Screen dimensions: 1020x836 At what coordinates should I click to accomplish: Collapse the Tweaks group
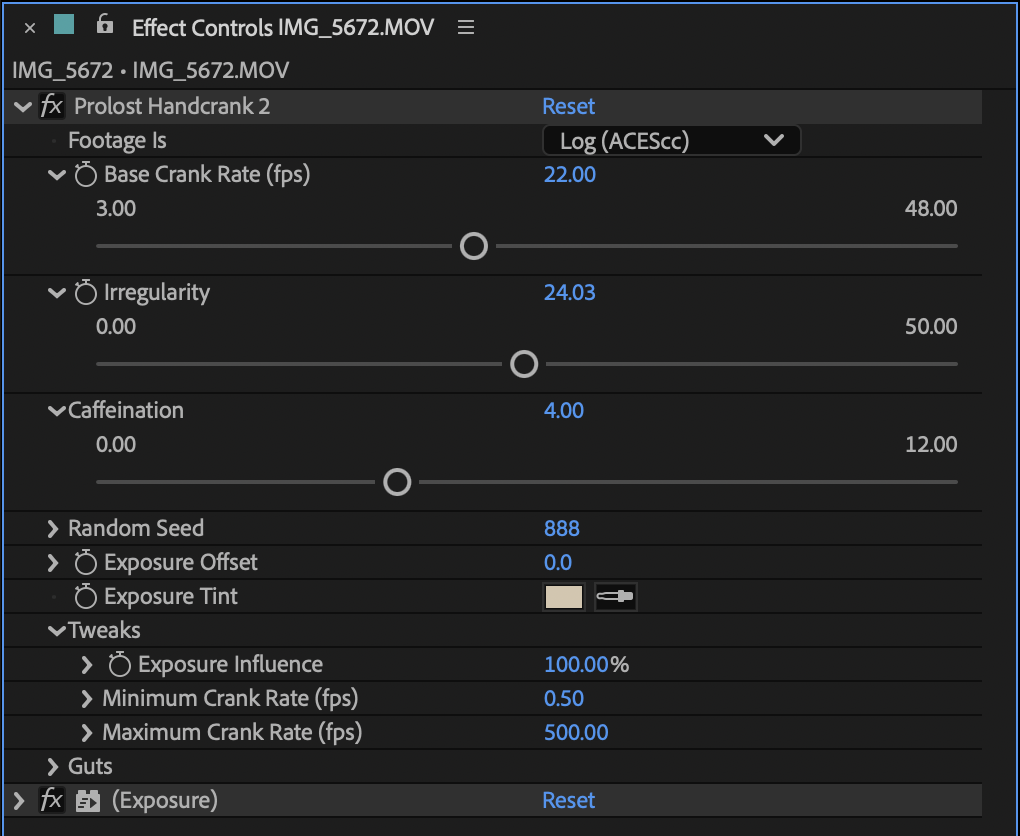pos(57,630)
